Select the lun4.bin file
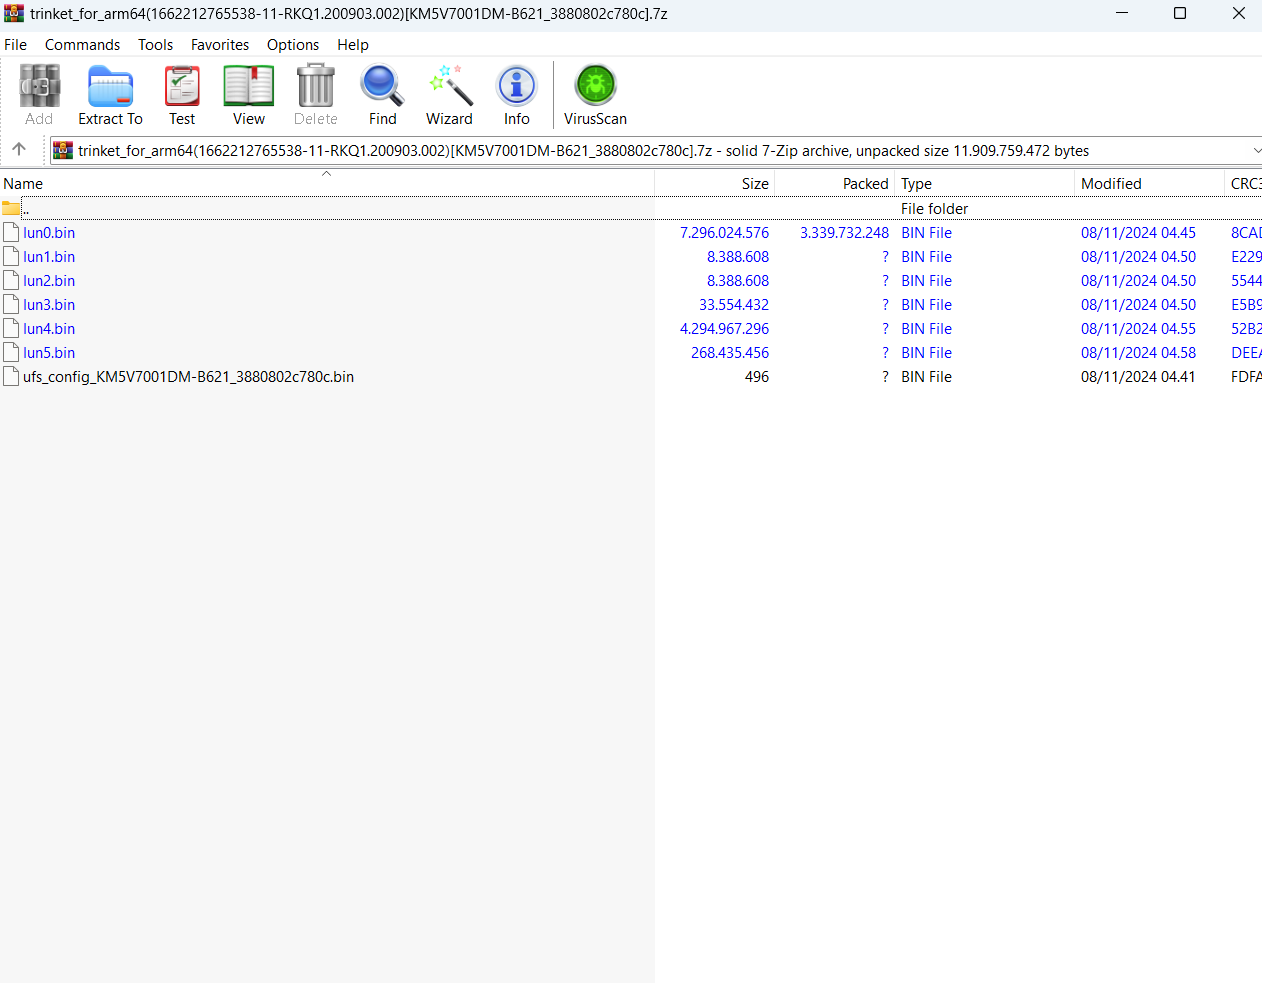 tap(47, 328)
